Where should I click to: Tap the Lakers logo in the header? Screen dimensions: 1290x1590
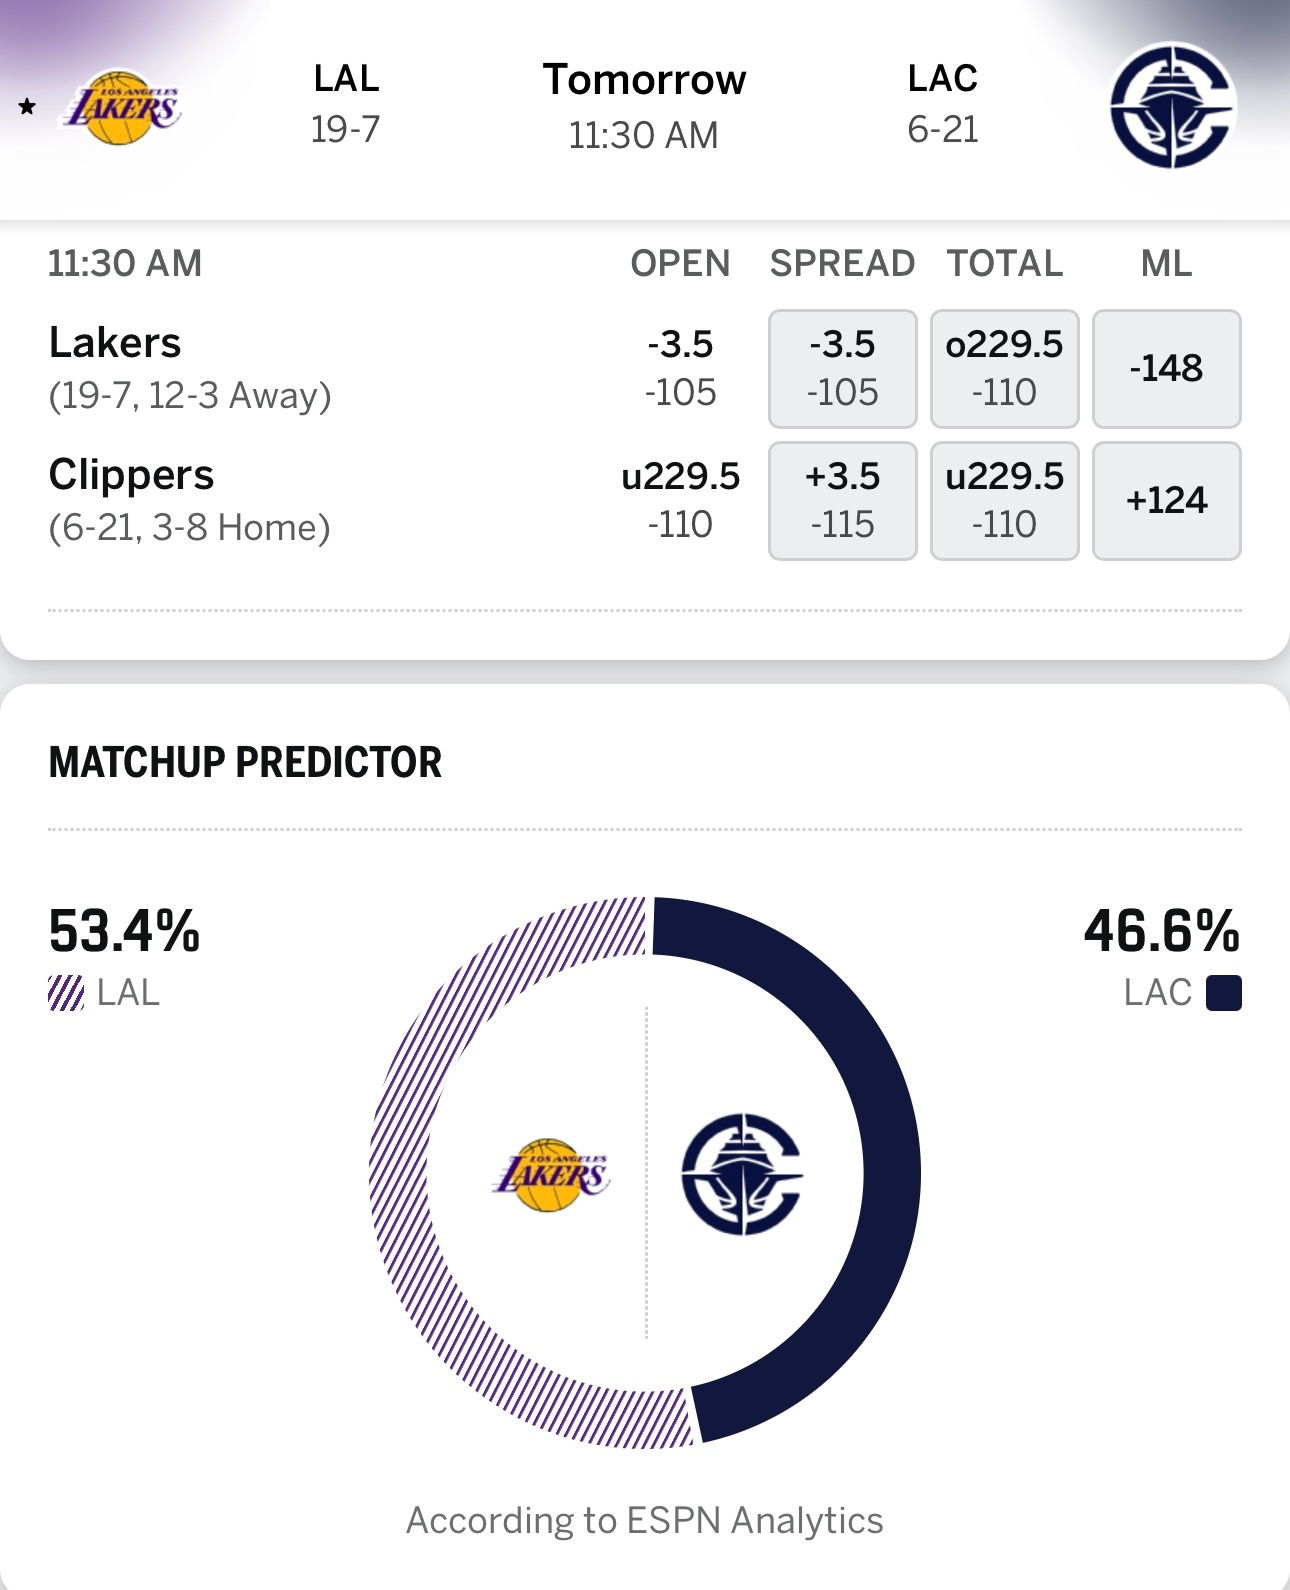[123, 107]
